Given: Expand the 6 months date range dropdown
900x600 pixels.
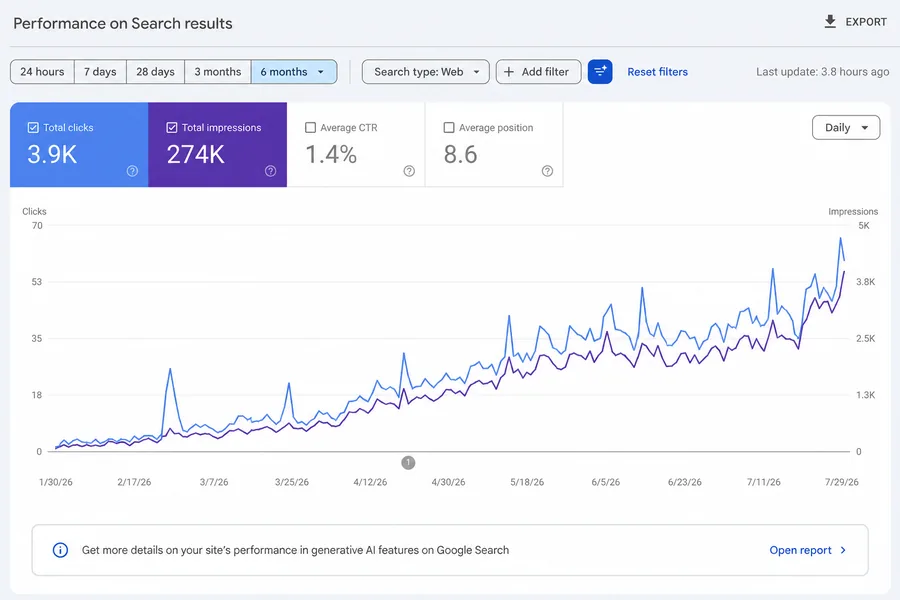Looking at the screenshot, I should click(294, 72).
